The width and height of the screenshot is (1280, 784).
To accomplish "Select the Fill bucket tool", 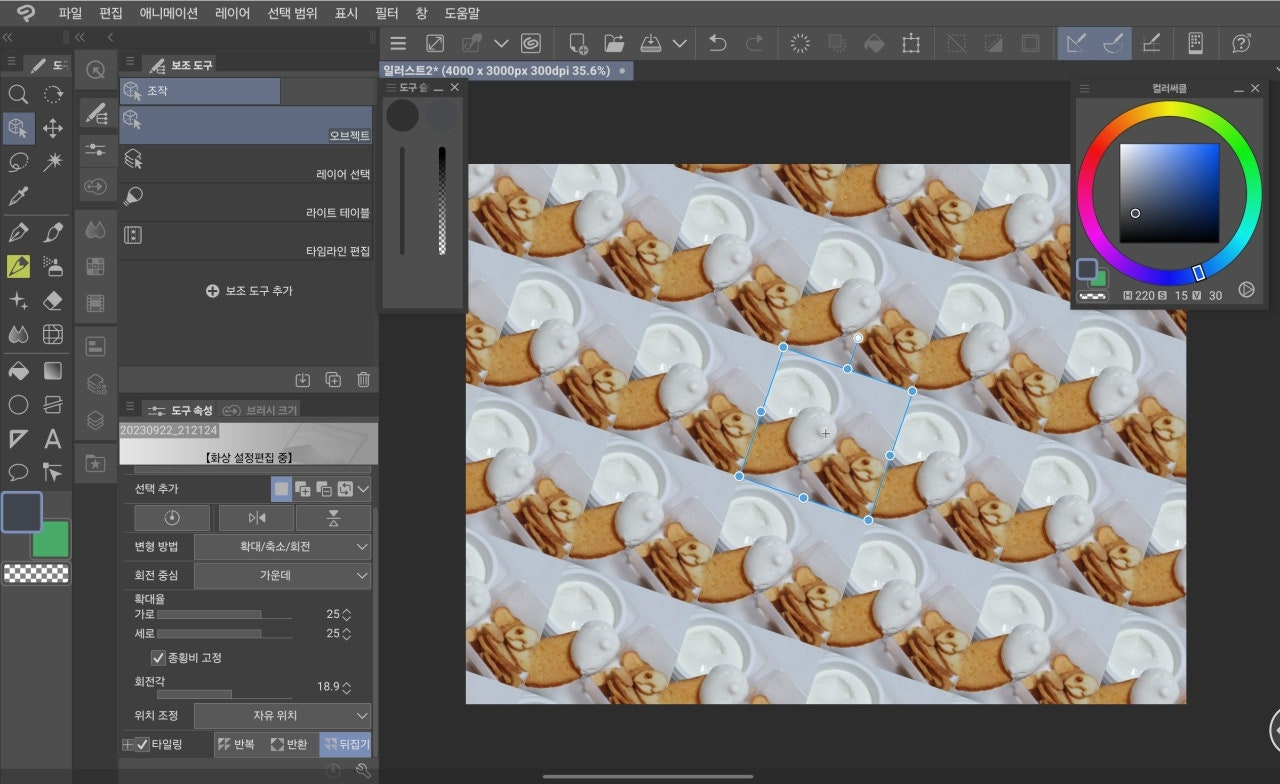I will tap(18, 371).
